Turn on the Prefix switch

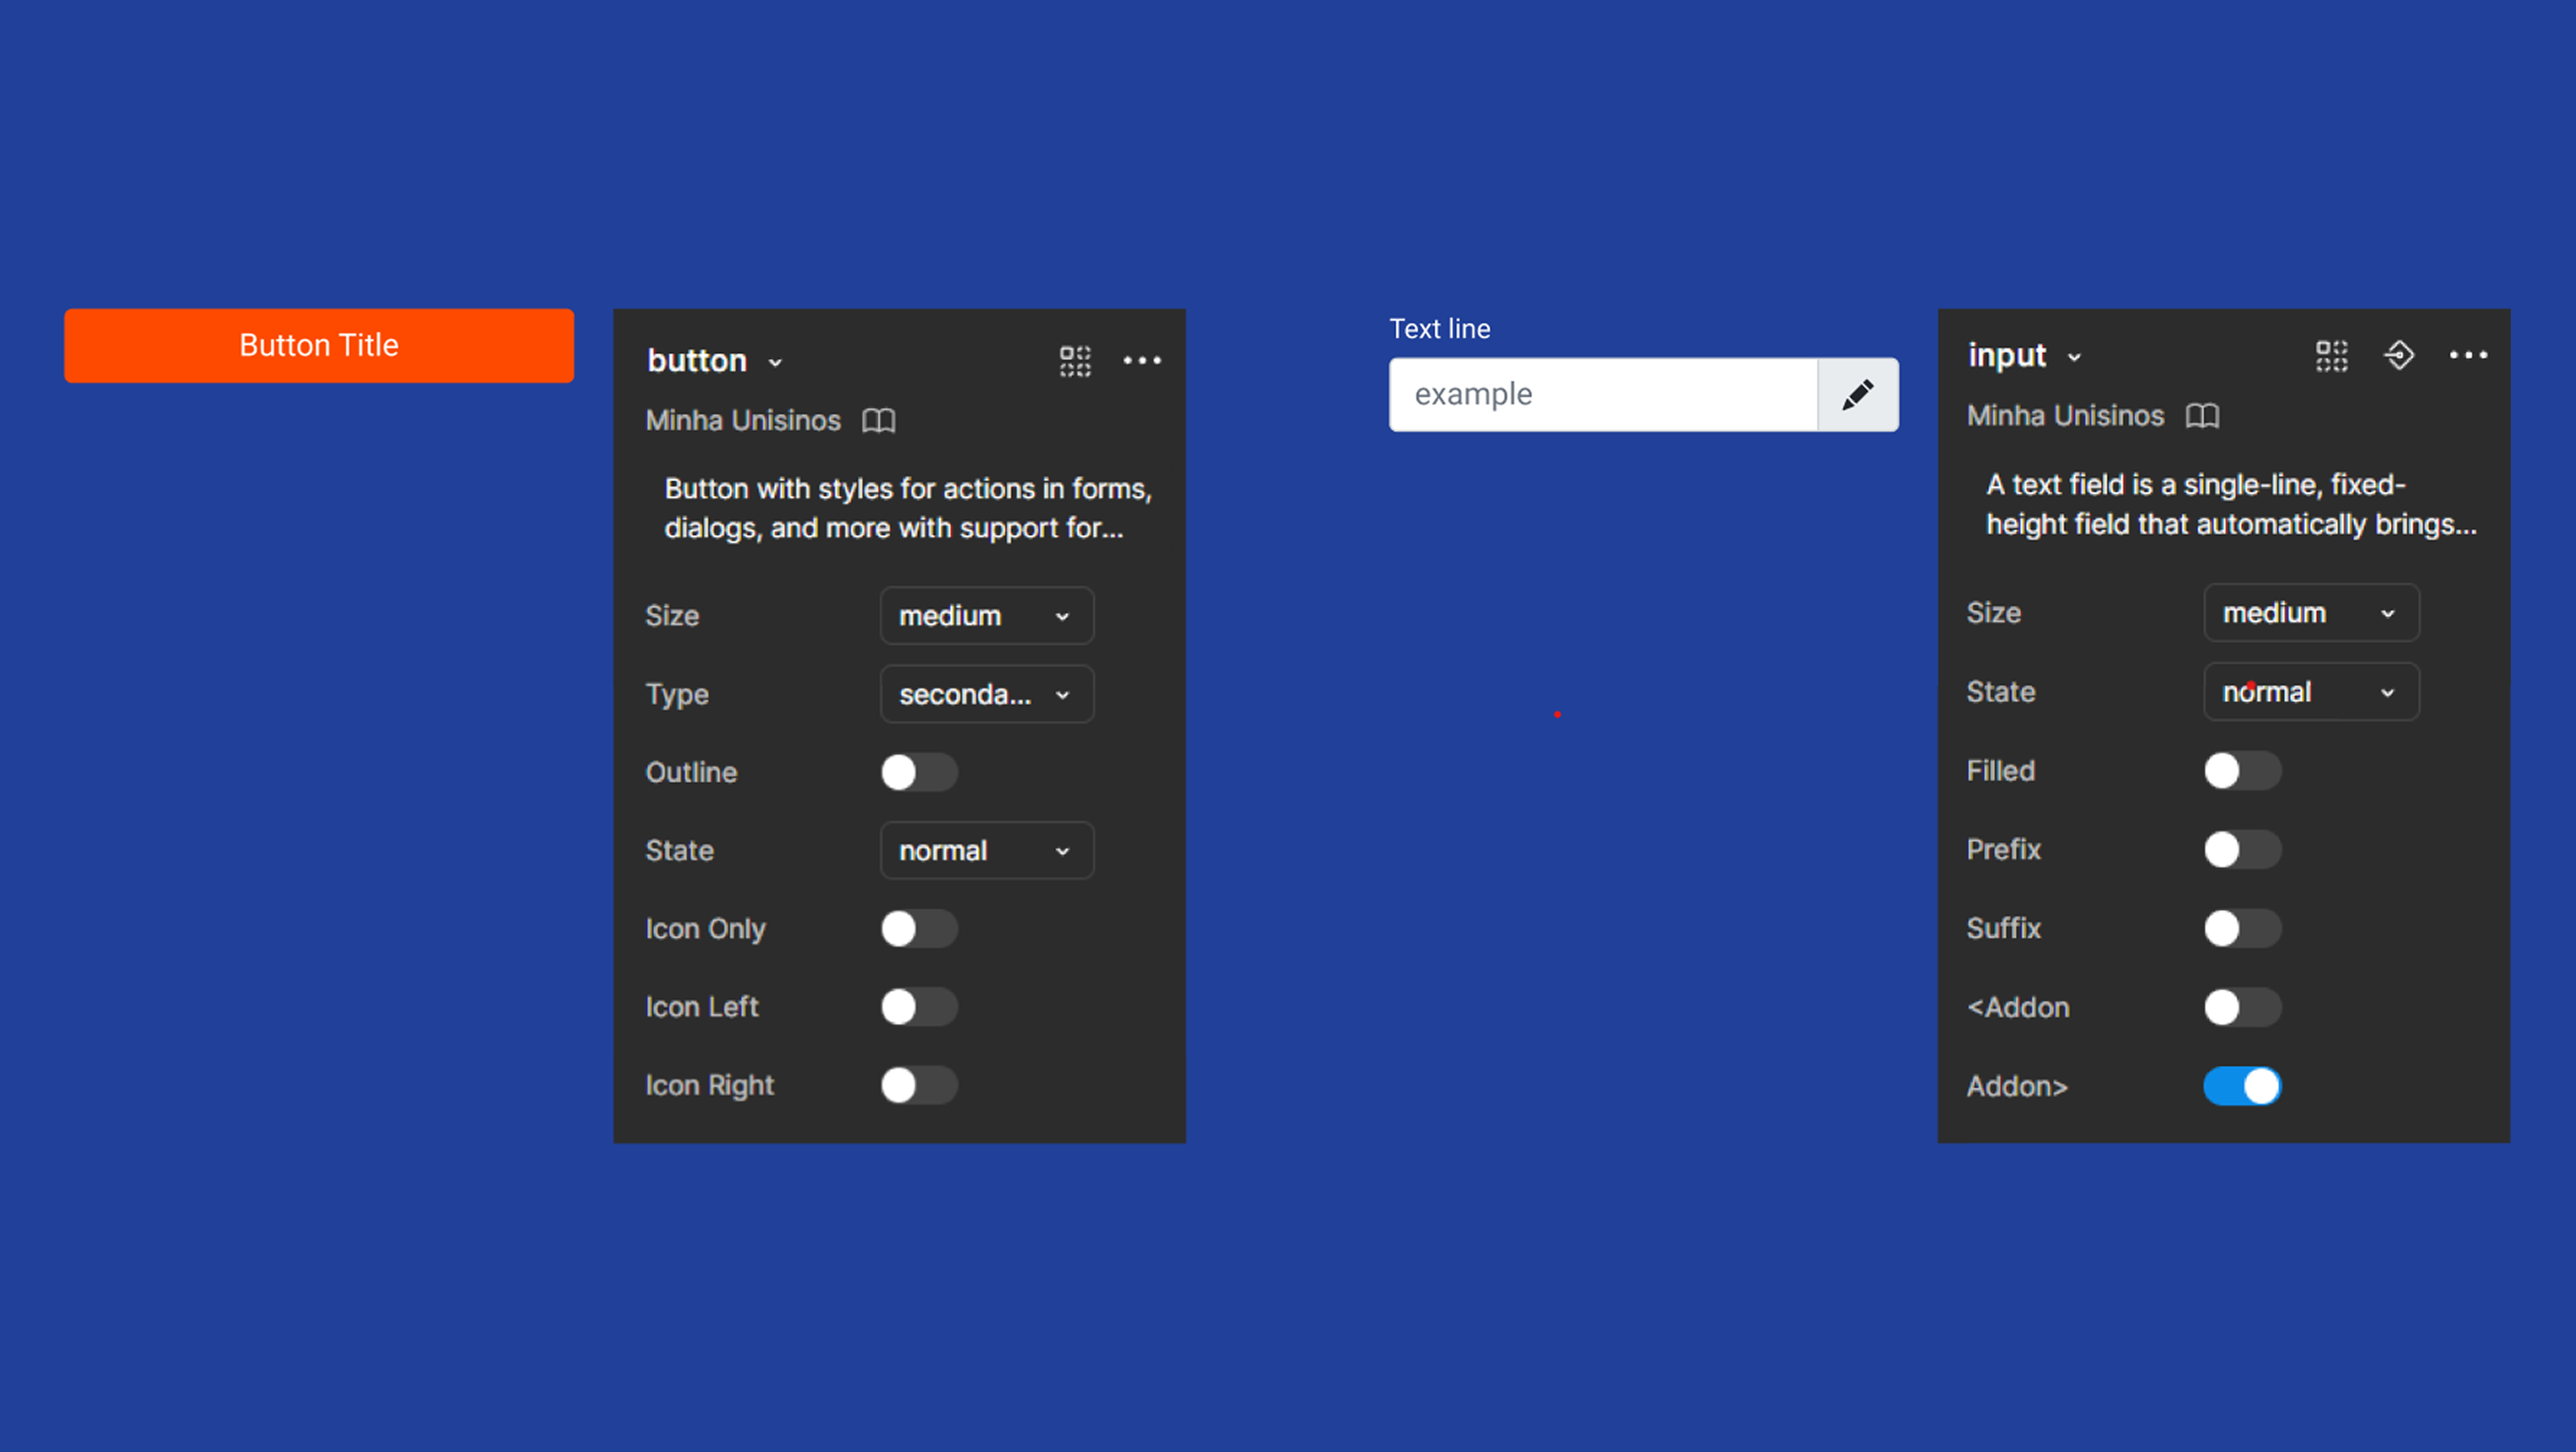2242,849
